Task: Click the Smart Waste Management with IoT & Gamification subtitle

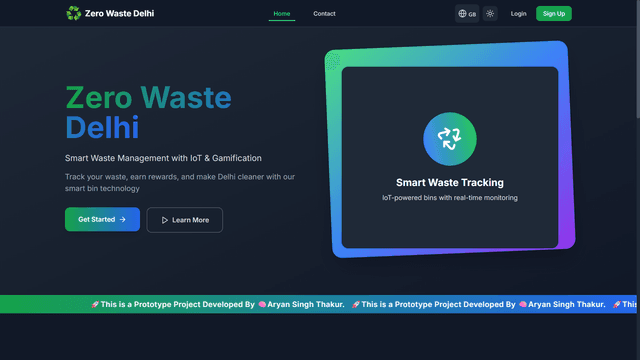Action: point(163,158)
